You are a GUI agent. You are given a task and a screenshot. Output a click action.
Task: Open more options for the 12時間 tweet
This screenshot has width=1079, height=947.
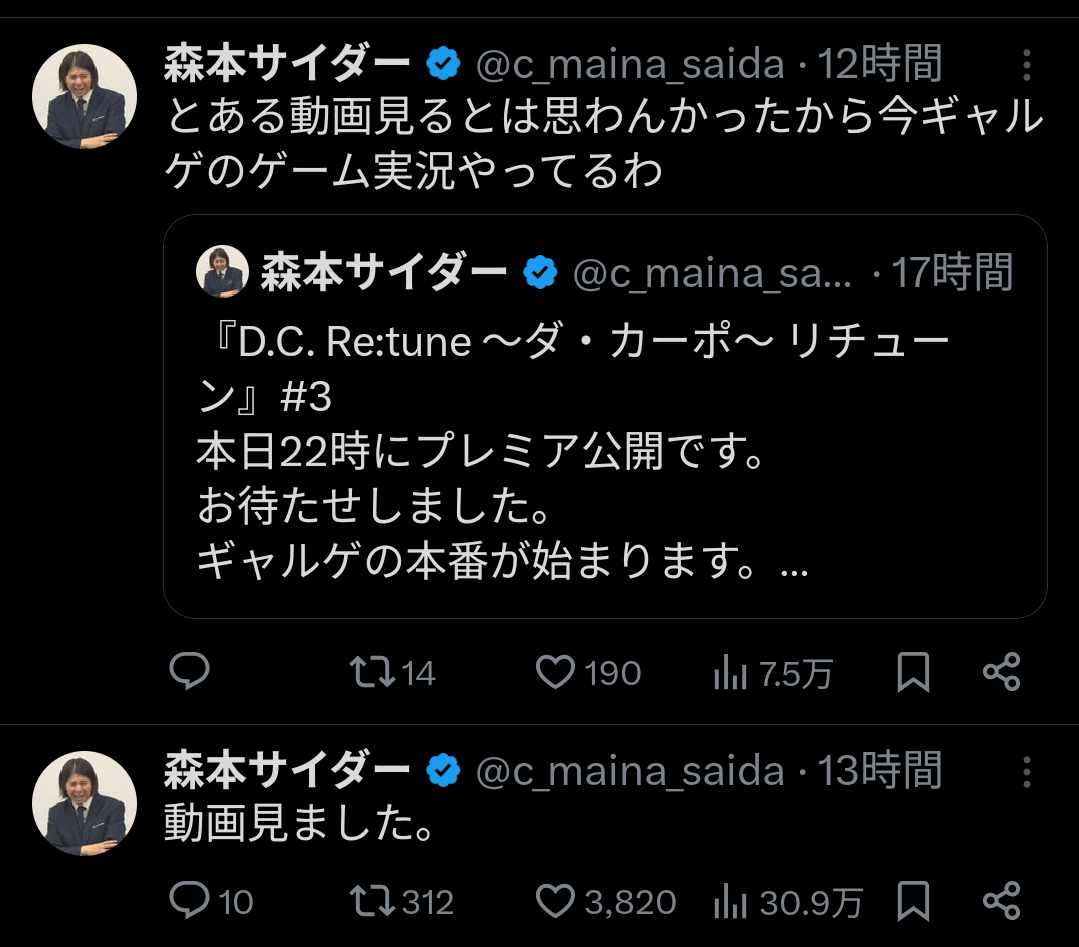coord(1027,66)
